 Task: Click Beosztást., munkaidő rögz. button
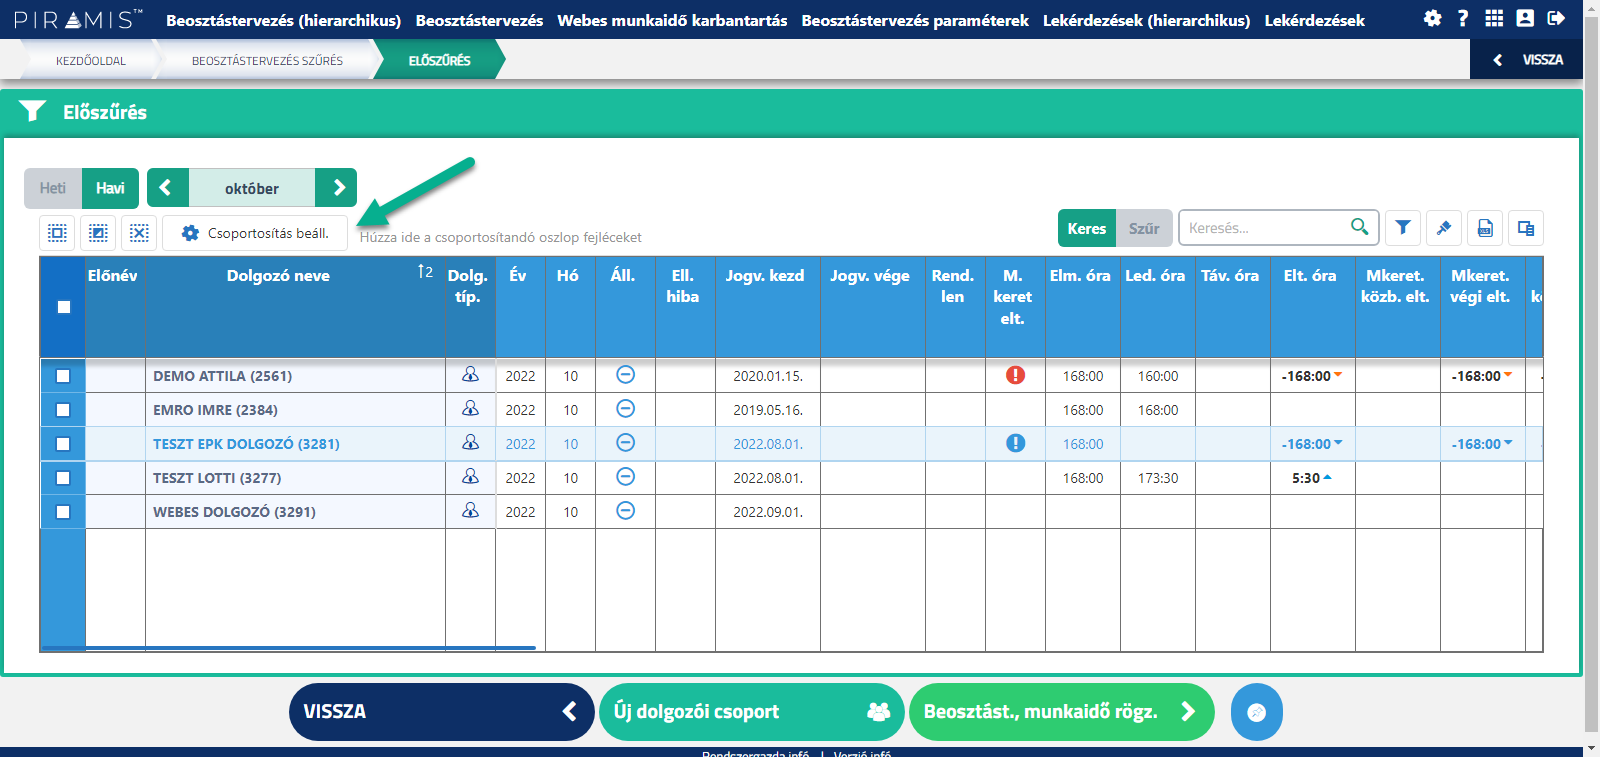[x=1061, y=712]
